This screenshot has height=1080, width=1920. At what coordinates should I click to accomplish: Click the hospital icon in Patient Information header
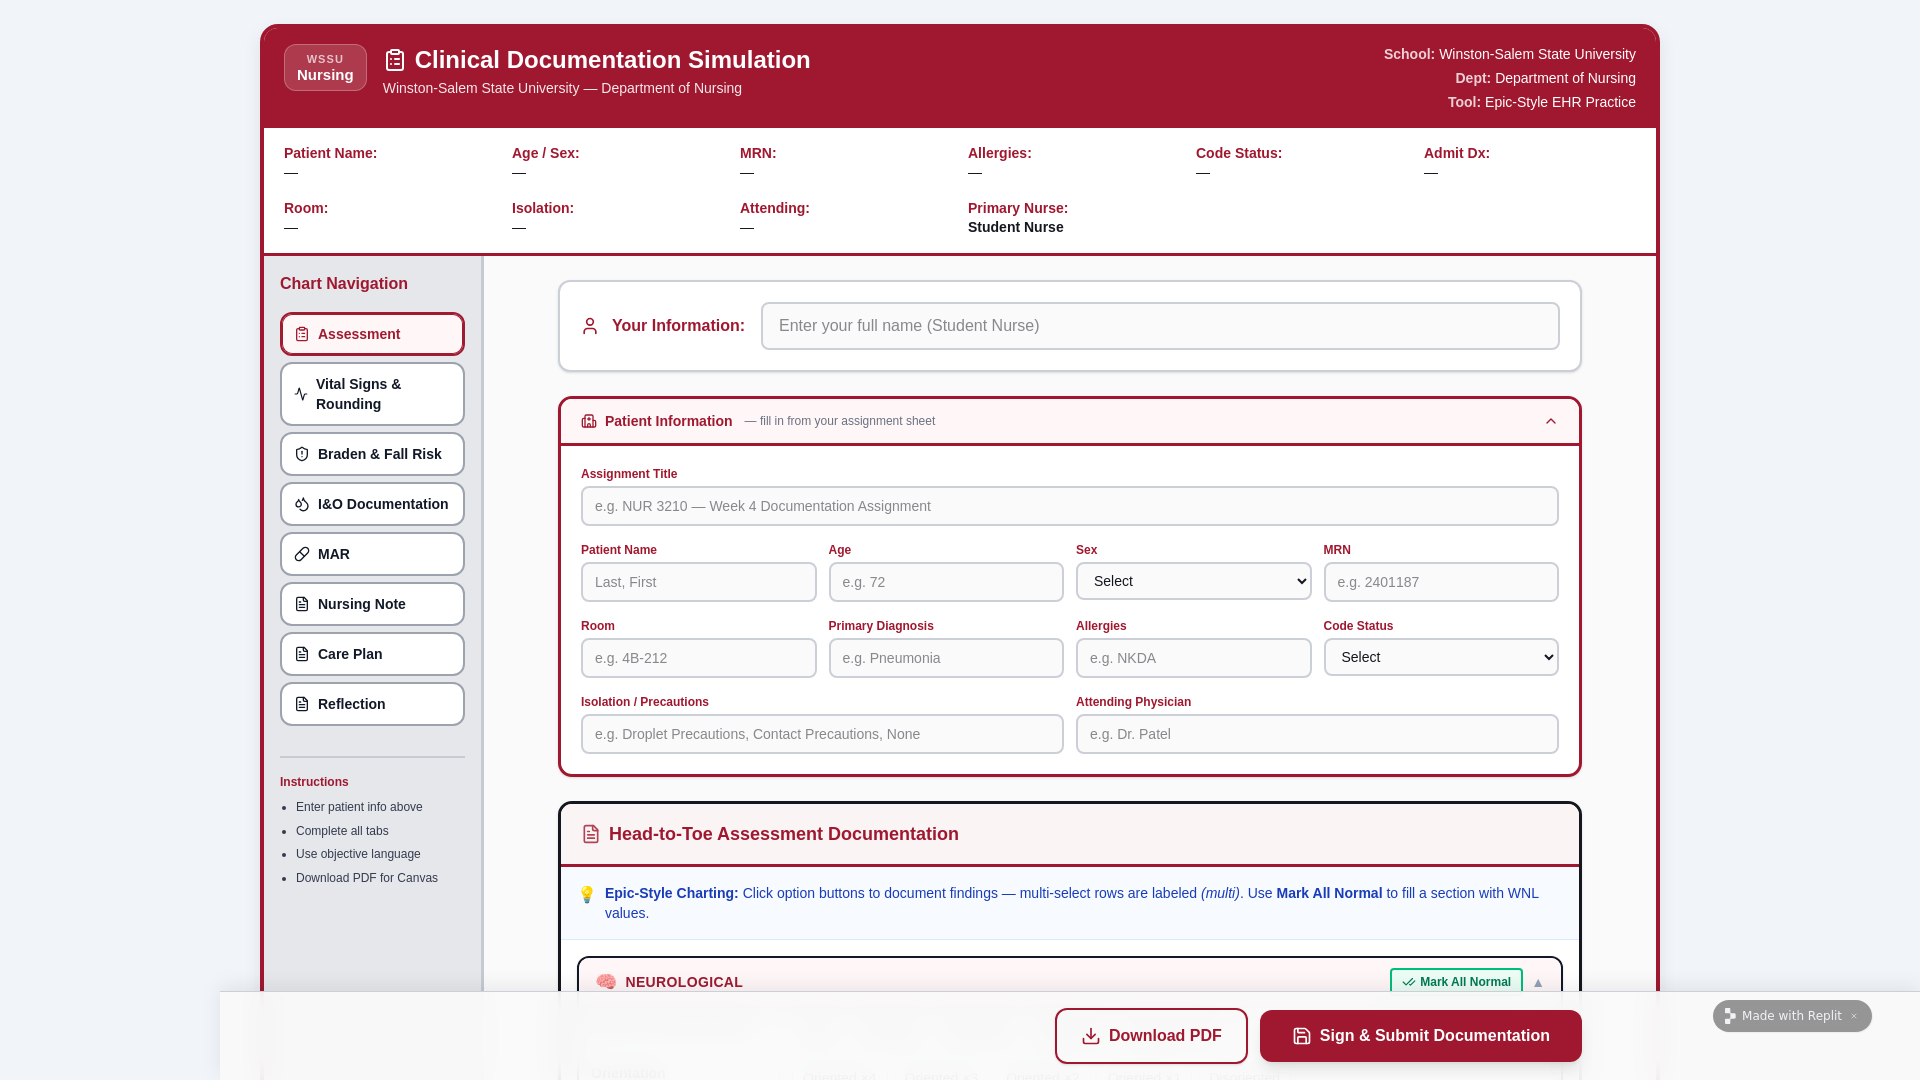click(589, 421)
